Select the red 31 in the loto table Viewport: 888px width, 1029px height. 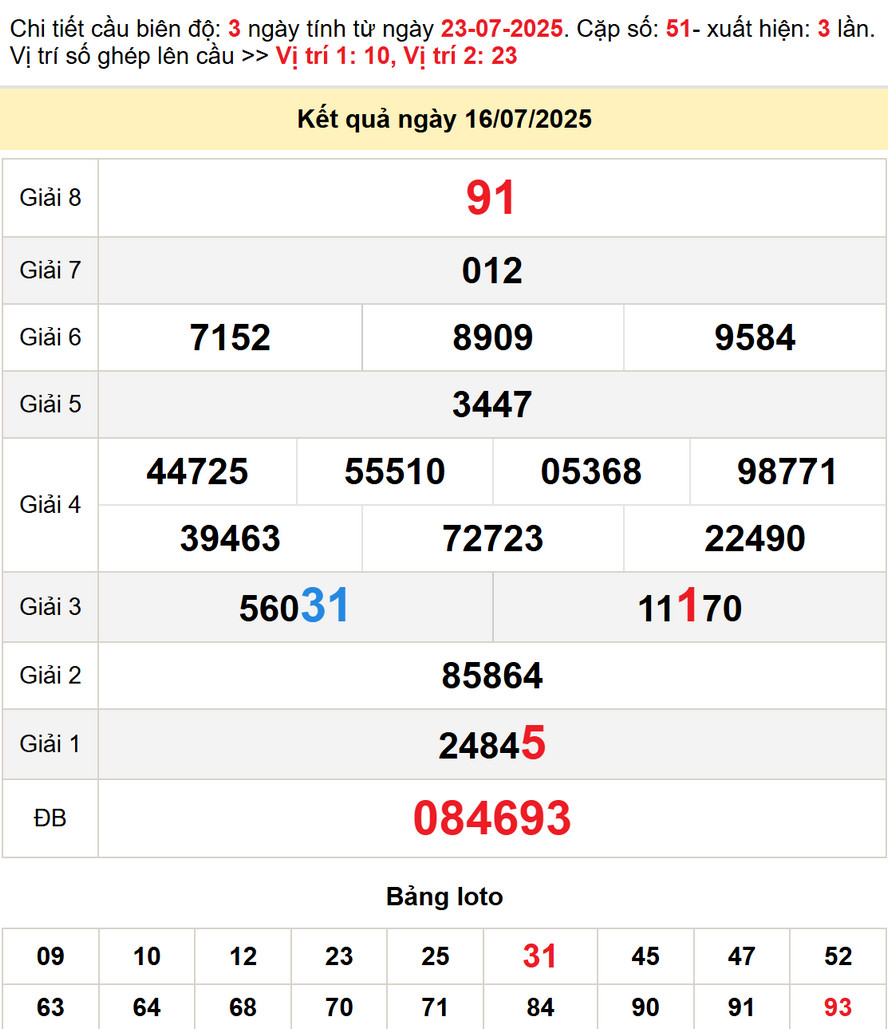click(x=539, y=956)
